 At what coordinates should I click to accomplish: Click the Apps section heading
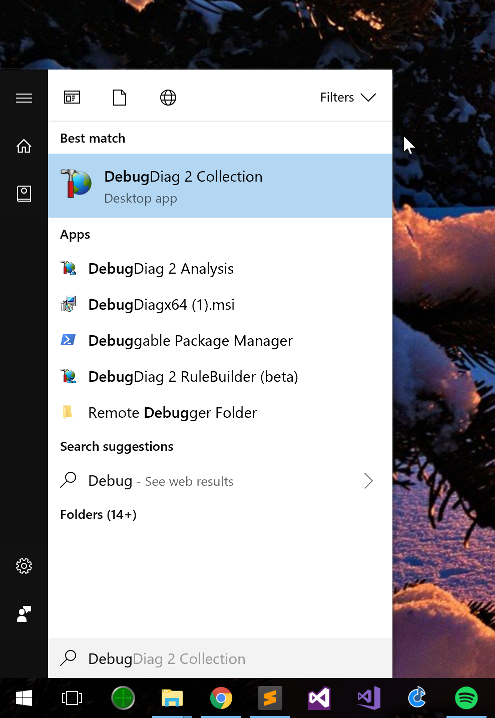click(75, 234)
